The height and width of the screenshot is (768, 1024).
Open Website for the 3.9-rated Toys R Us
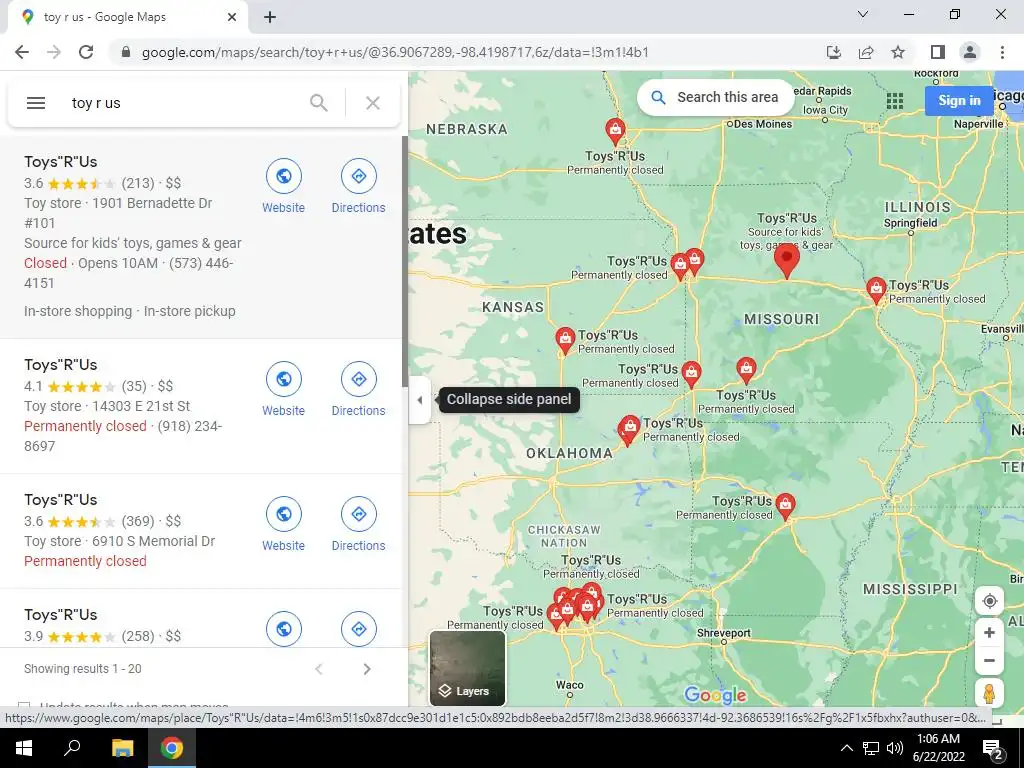(283, 629)
